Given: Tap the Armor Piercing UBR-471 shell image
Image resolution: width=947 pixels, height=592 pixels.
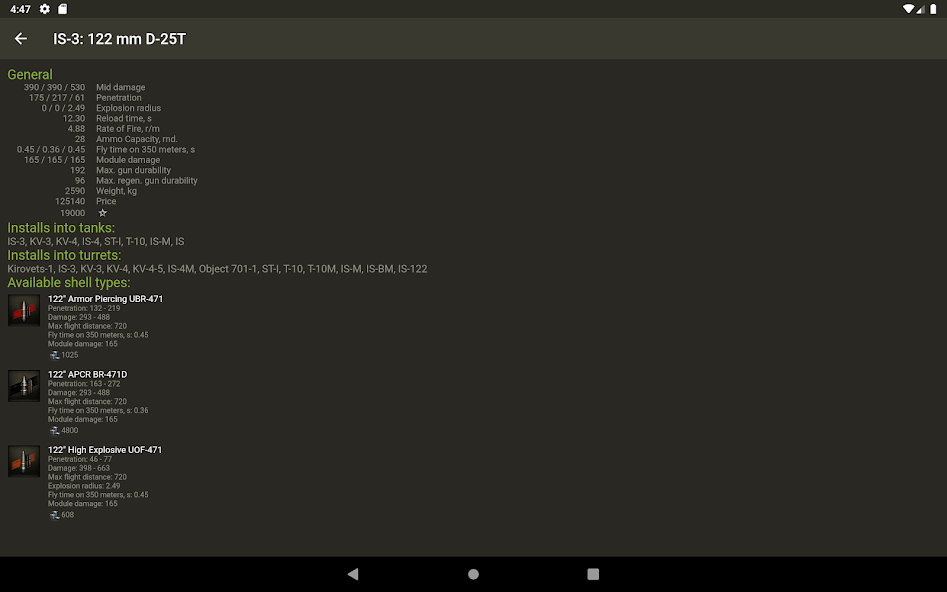Looking at the screenshot, I should tap(23, 310).
